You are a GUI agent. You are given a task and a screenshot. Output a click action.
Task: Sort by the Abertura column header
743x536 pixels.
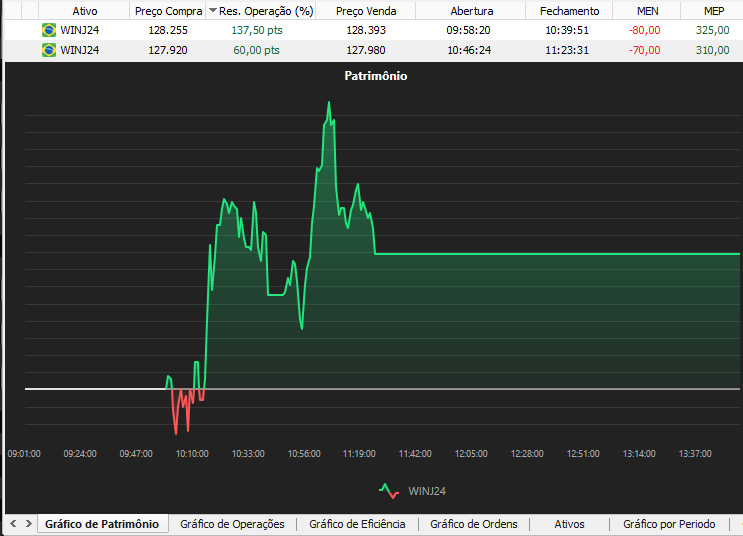[471, 11]
